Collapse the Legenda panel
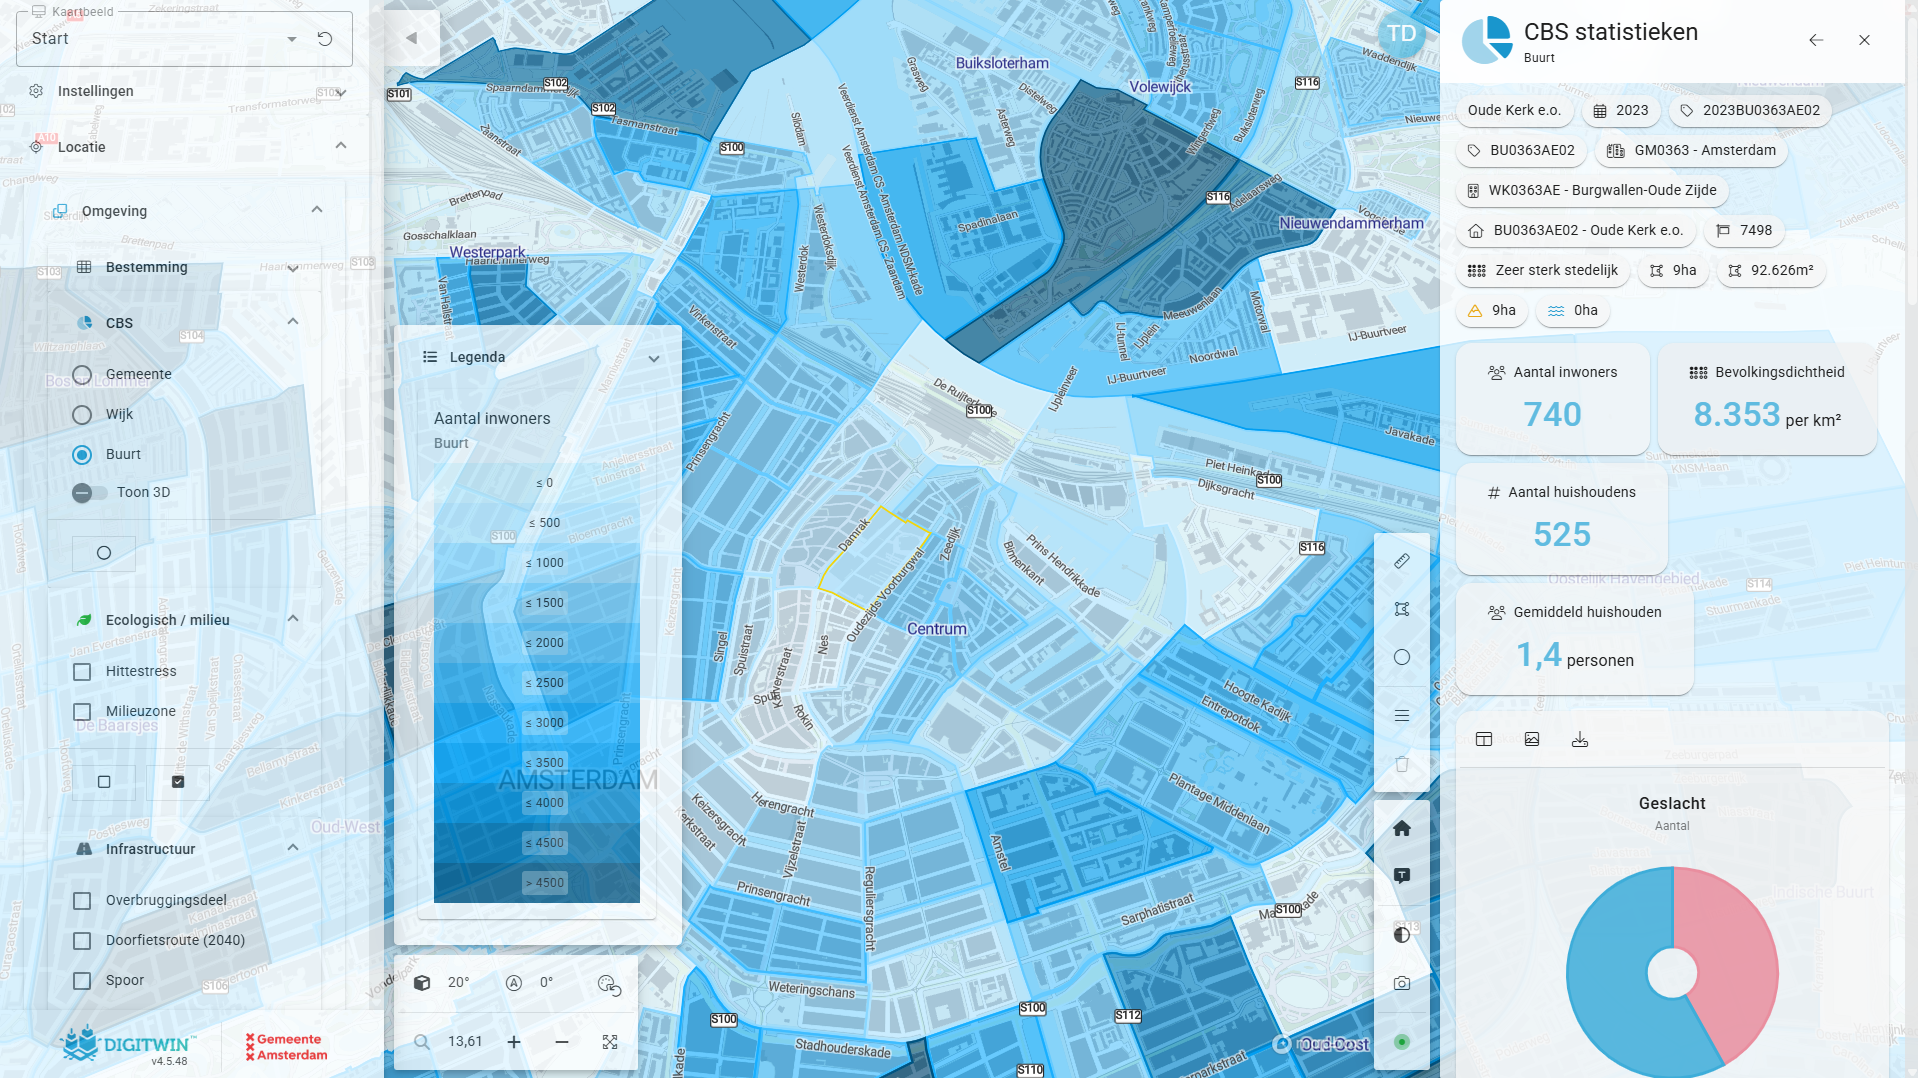 click(654, 358)
